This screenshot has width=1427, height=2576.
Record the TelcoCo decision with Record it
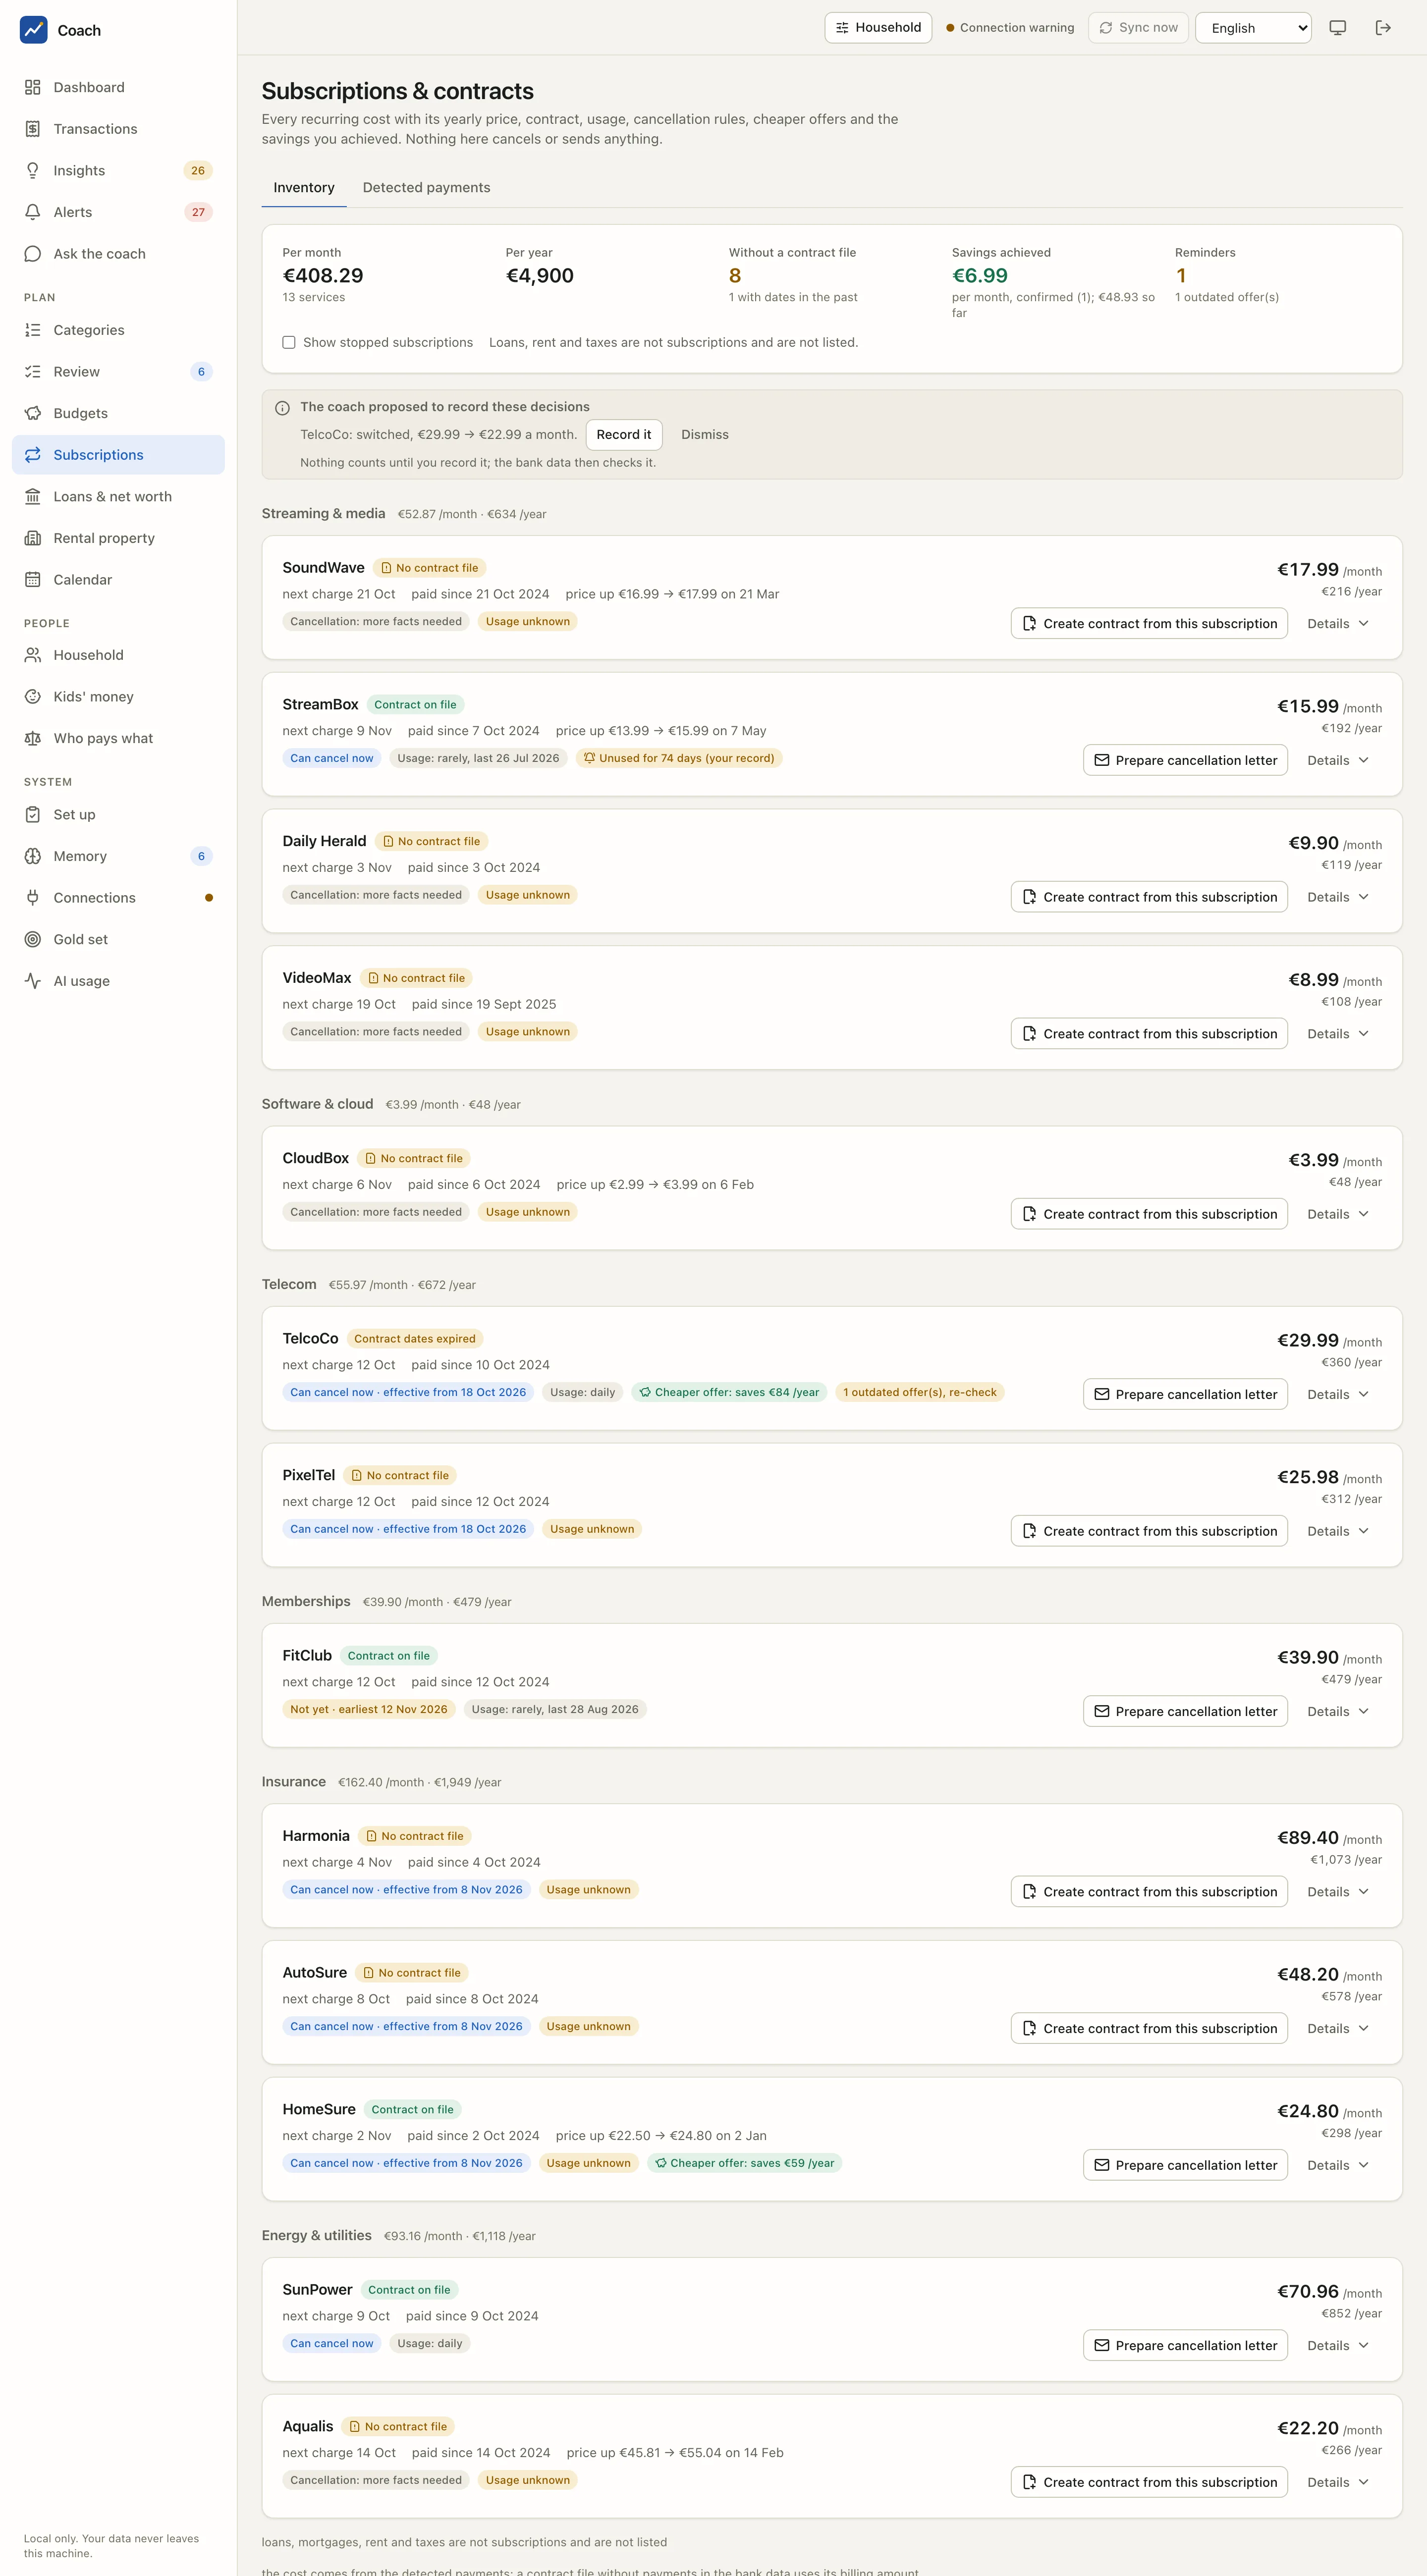(x=624, y=435)
